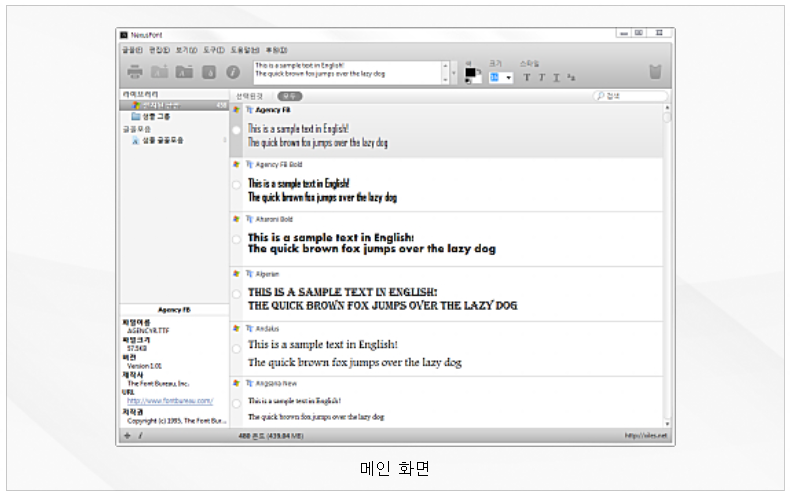Toggle the bold T style icon

pos(526,77)
